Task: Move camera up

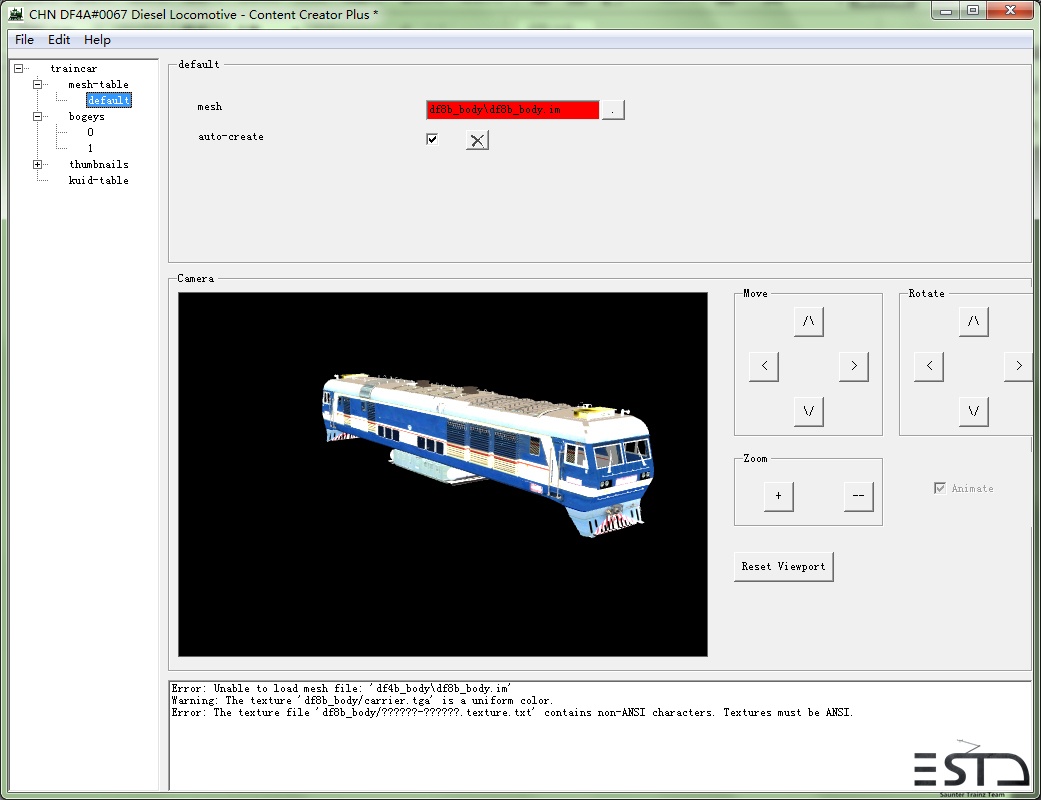Action: 809,321
